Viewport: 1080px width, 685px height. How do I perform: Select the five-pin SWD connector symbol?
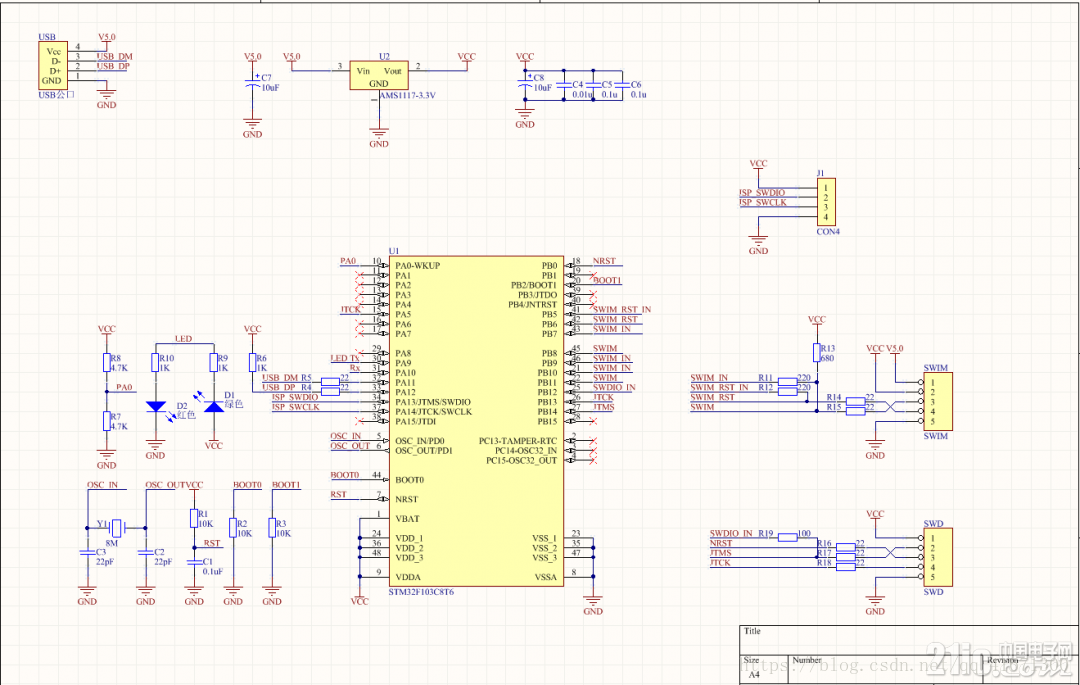pyautogui.click(x=937, y=557)
